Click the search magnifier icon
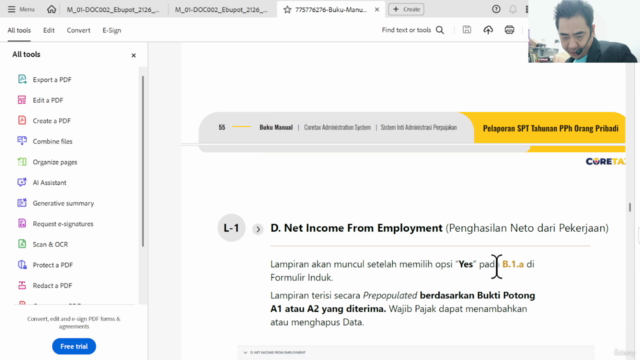This screenshot has height=360, width=640. coord(440,30)
